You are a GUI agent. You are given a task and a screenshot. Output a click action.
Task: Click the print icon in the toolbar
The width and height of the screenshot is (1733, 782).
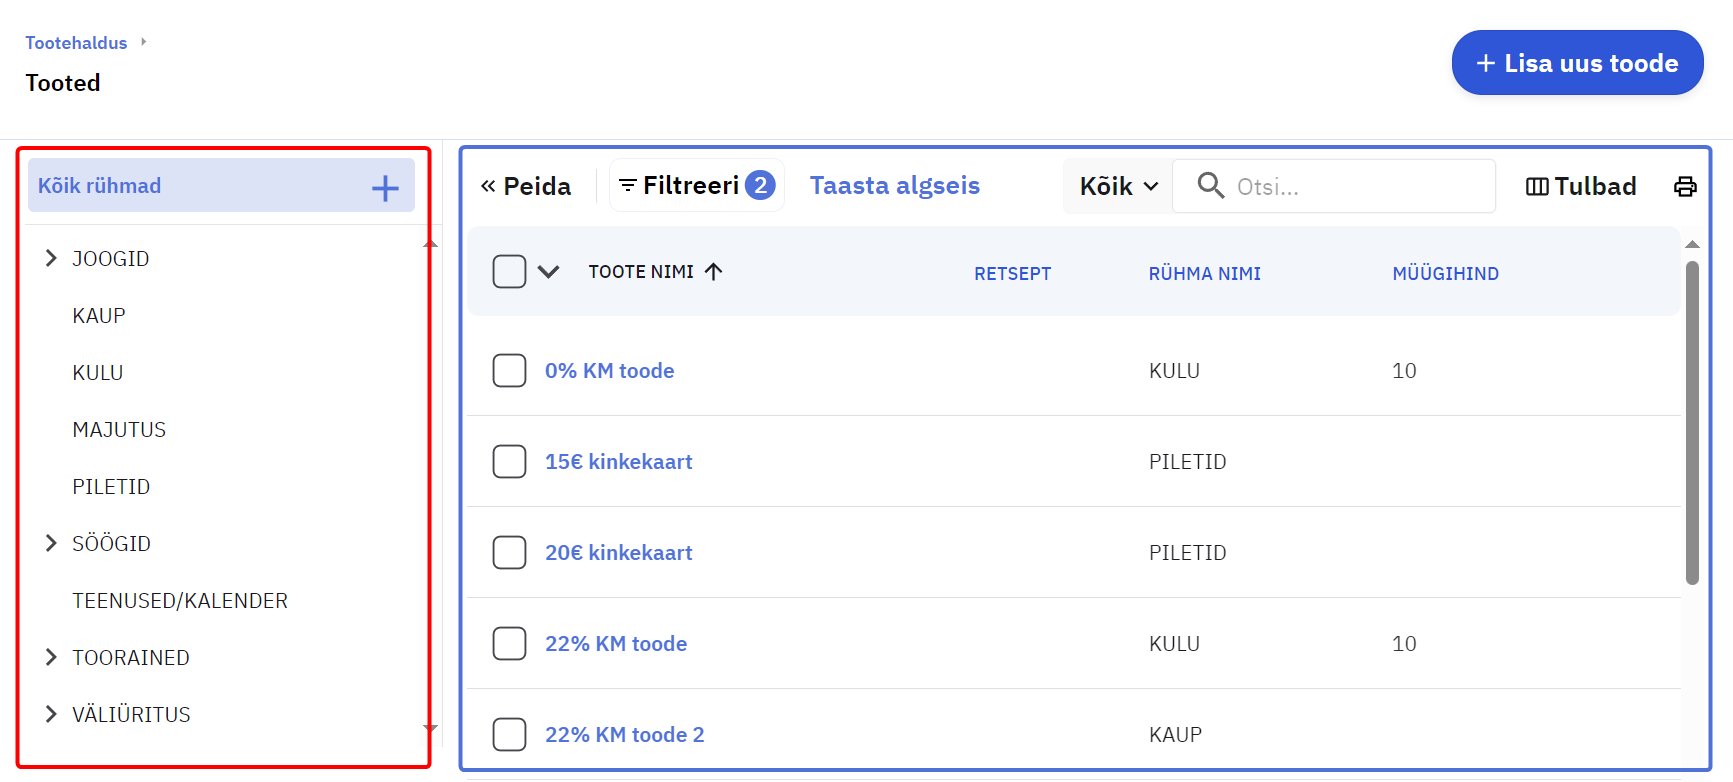pyautogui.click(x=1685, y=186)
